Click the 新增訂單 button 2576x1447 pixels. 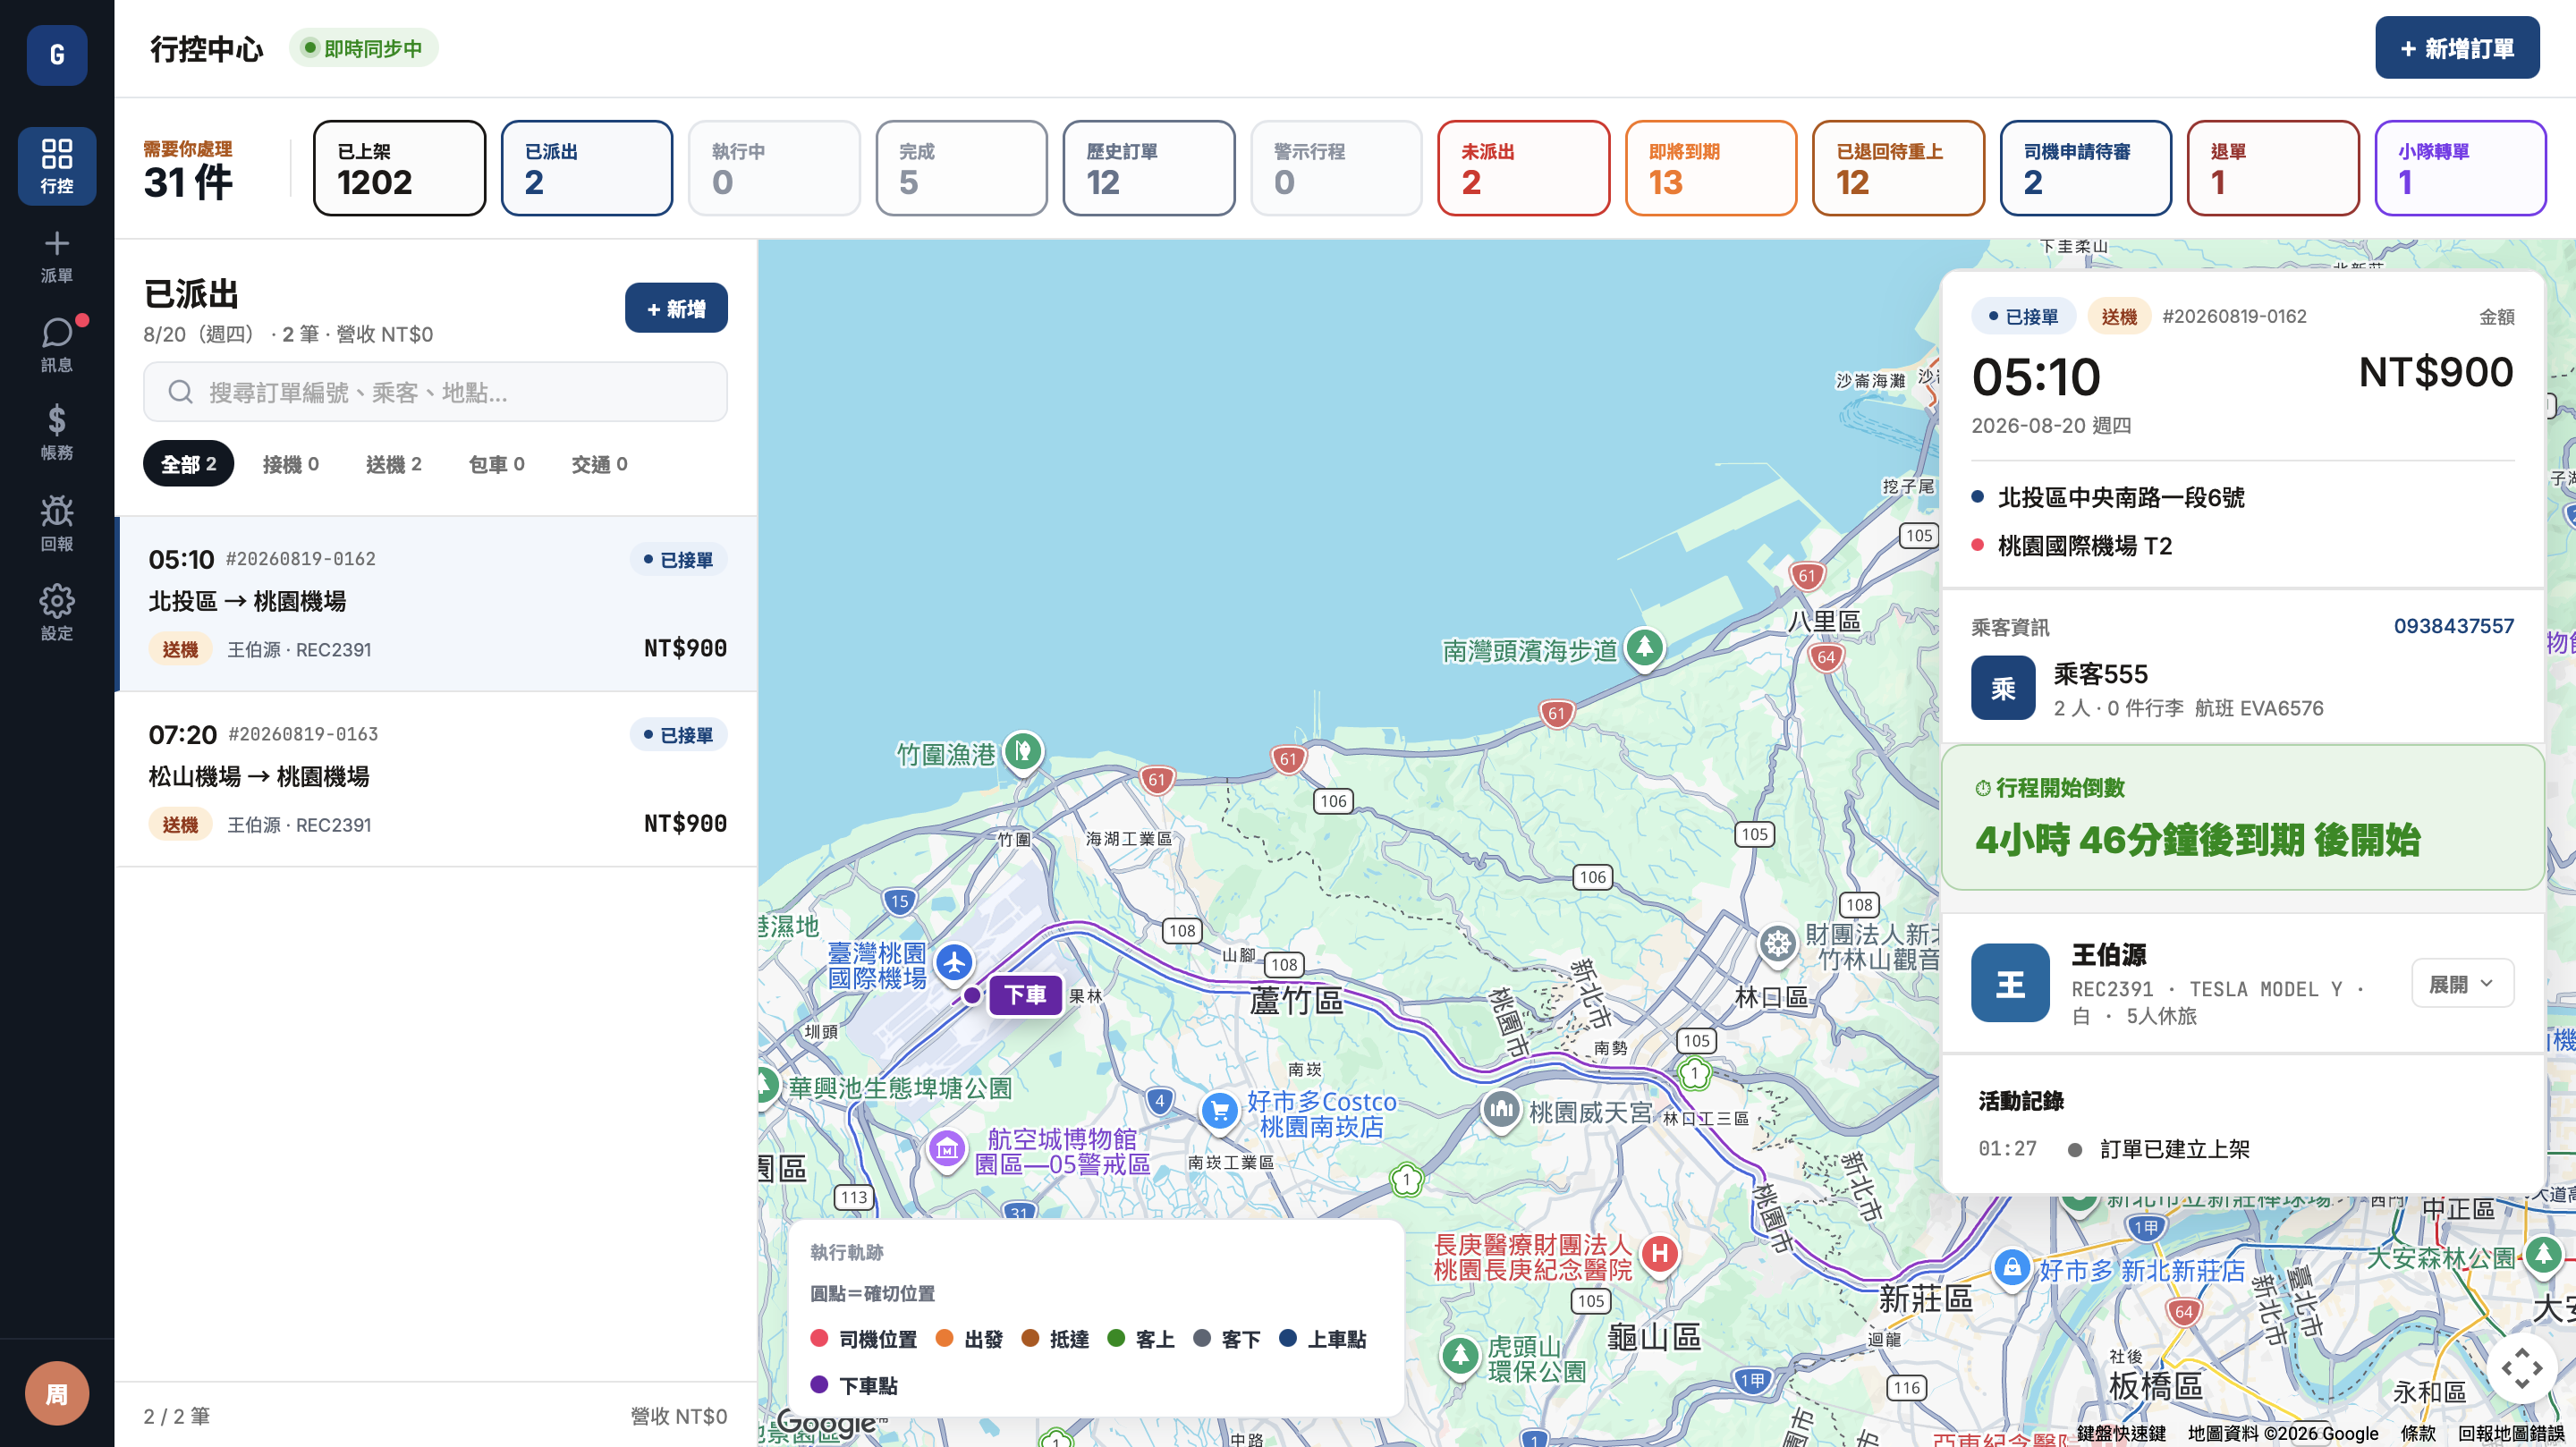click(x=2457, y=48)
